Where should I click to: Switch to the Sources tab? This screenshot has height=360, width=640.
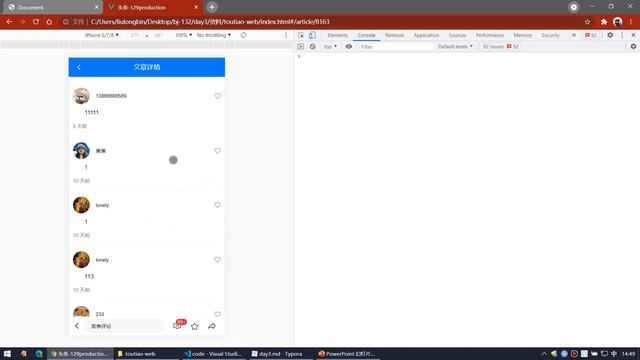tap(457, 35)
